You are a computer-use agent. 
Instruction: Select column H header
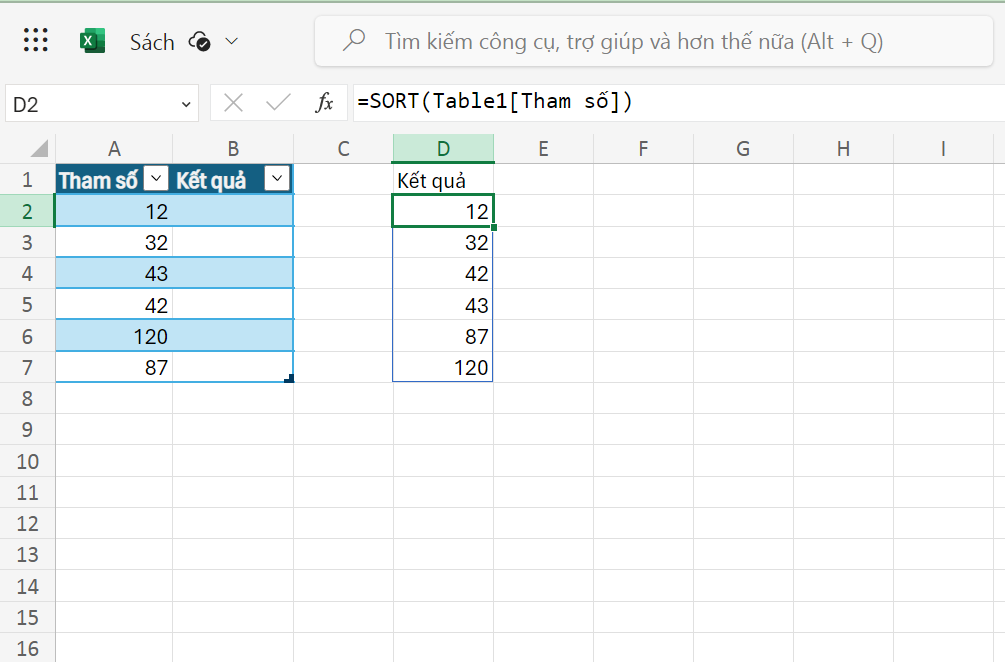pos(843,149)
